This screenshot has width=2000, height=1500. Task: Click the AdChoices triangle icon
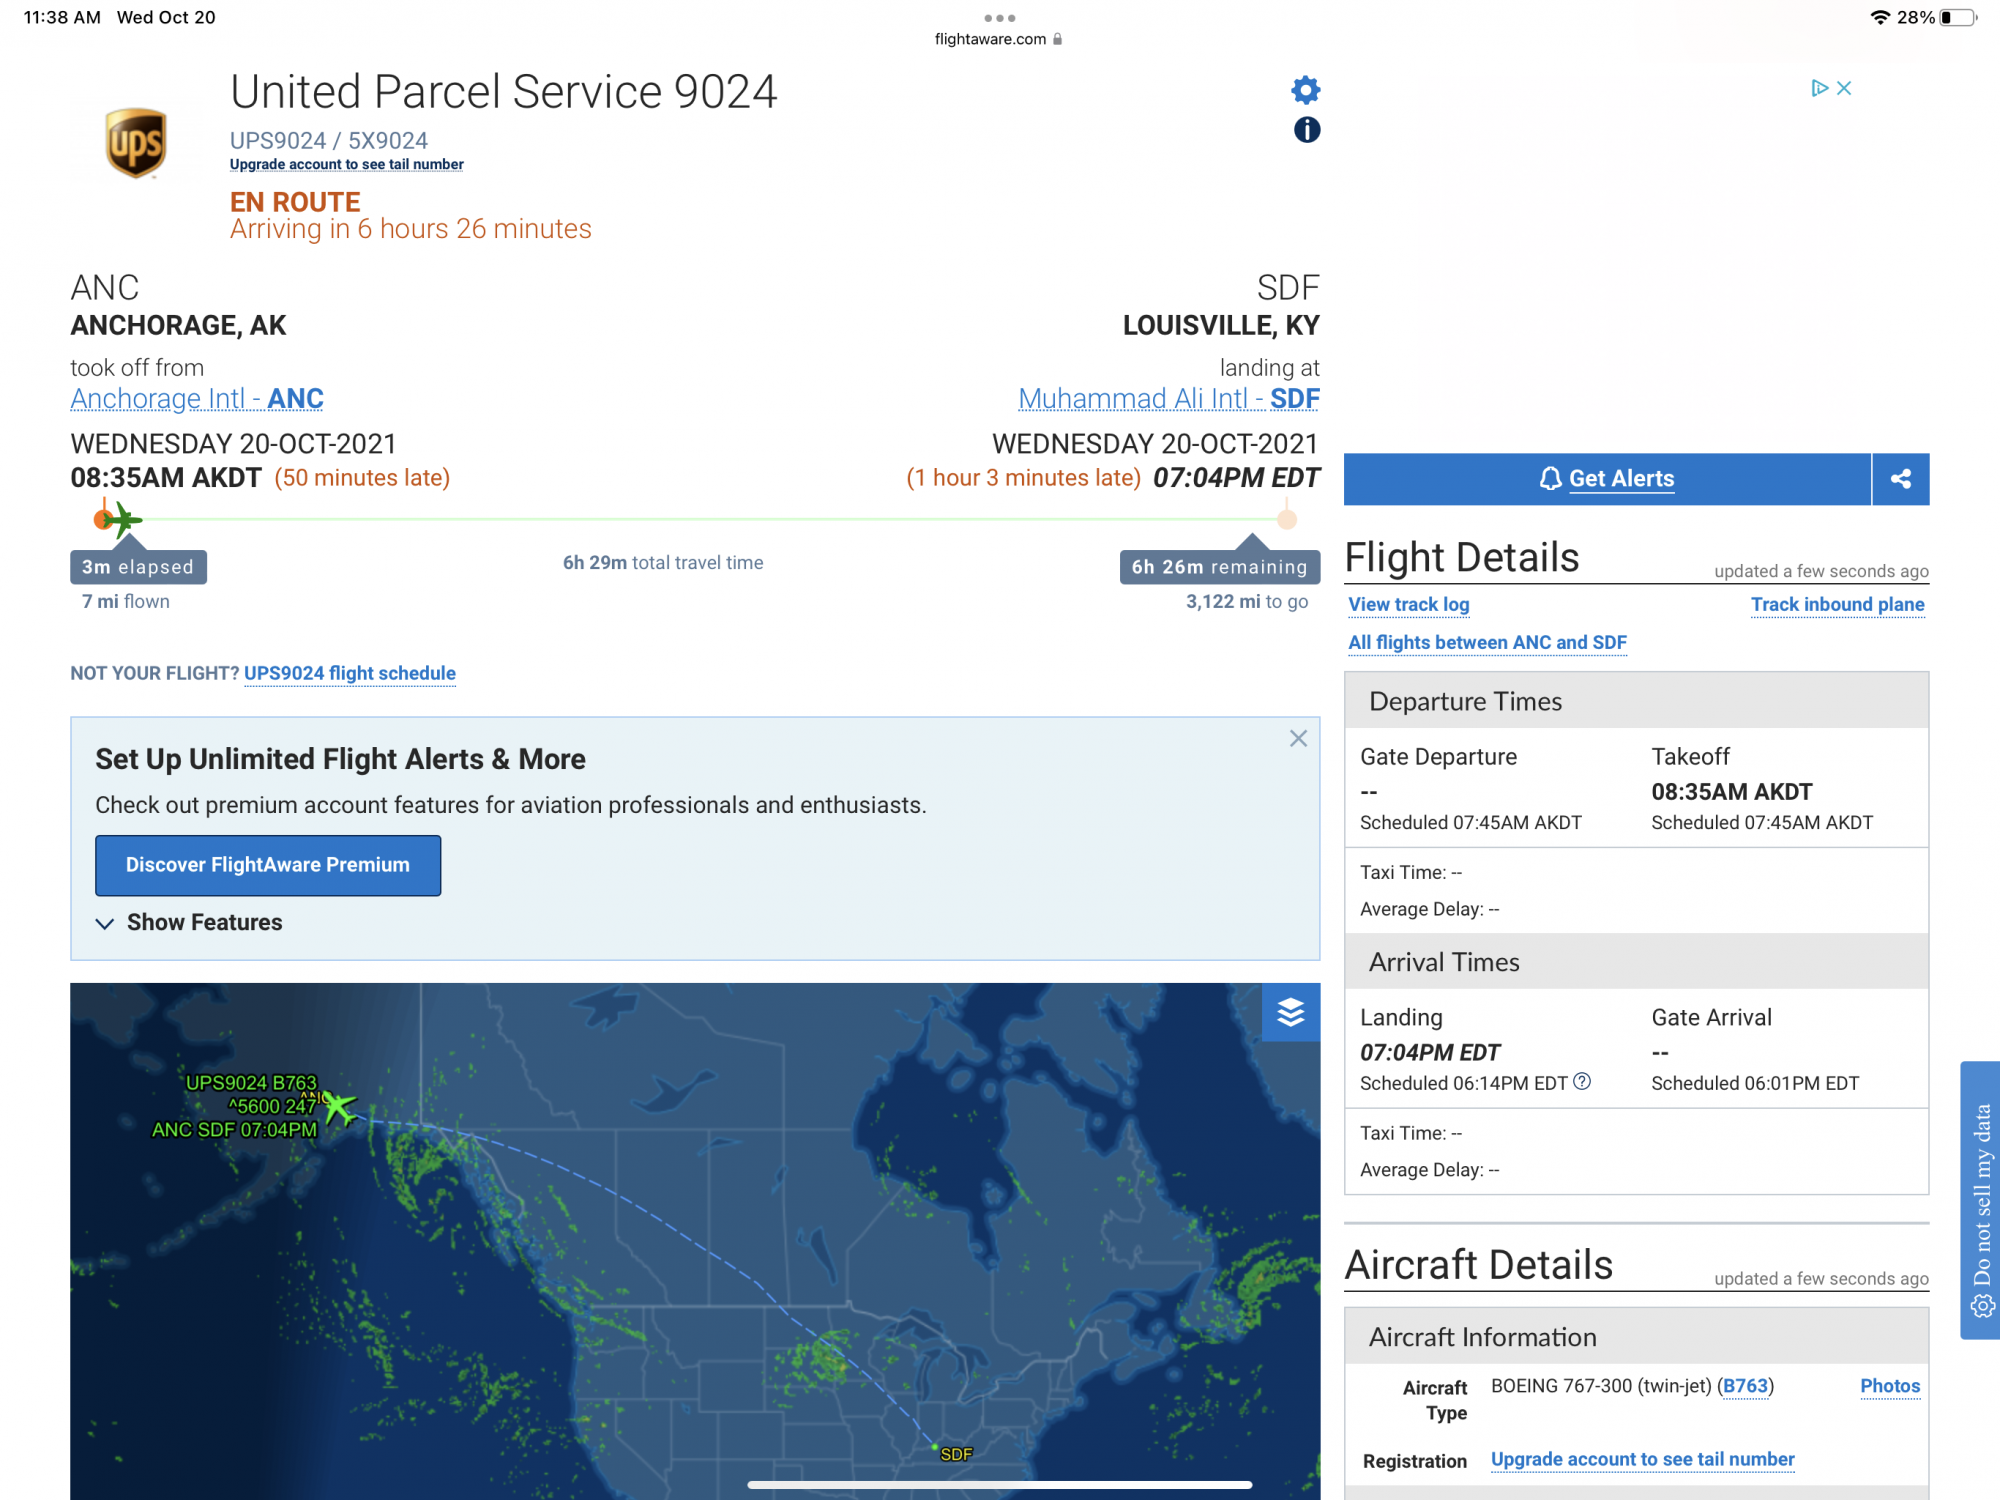point(1819,88)
